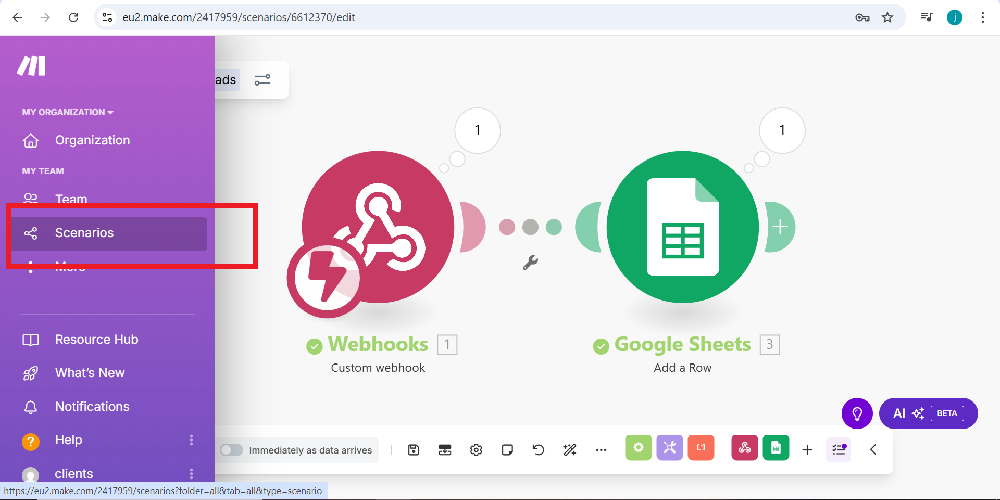Click the Webhooks favorite in toolbar
The height and width of the screenshot is (500, 1000).
[744, 448]
